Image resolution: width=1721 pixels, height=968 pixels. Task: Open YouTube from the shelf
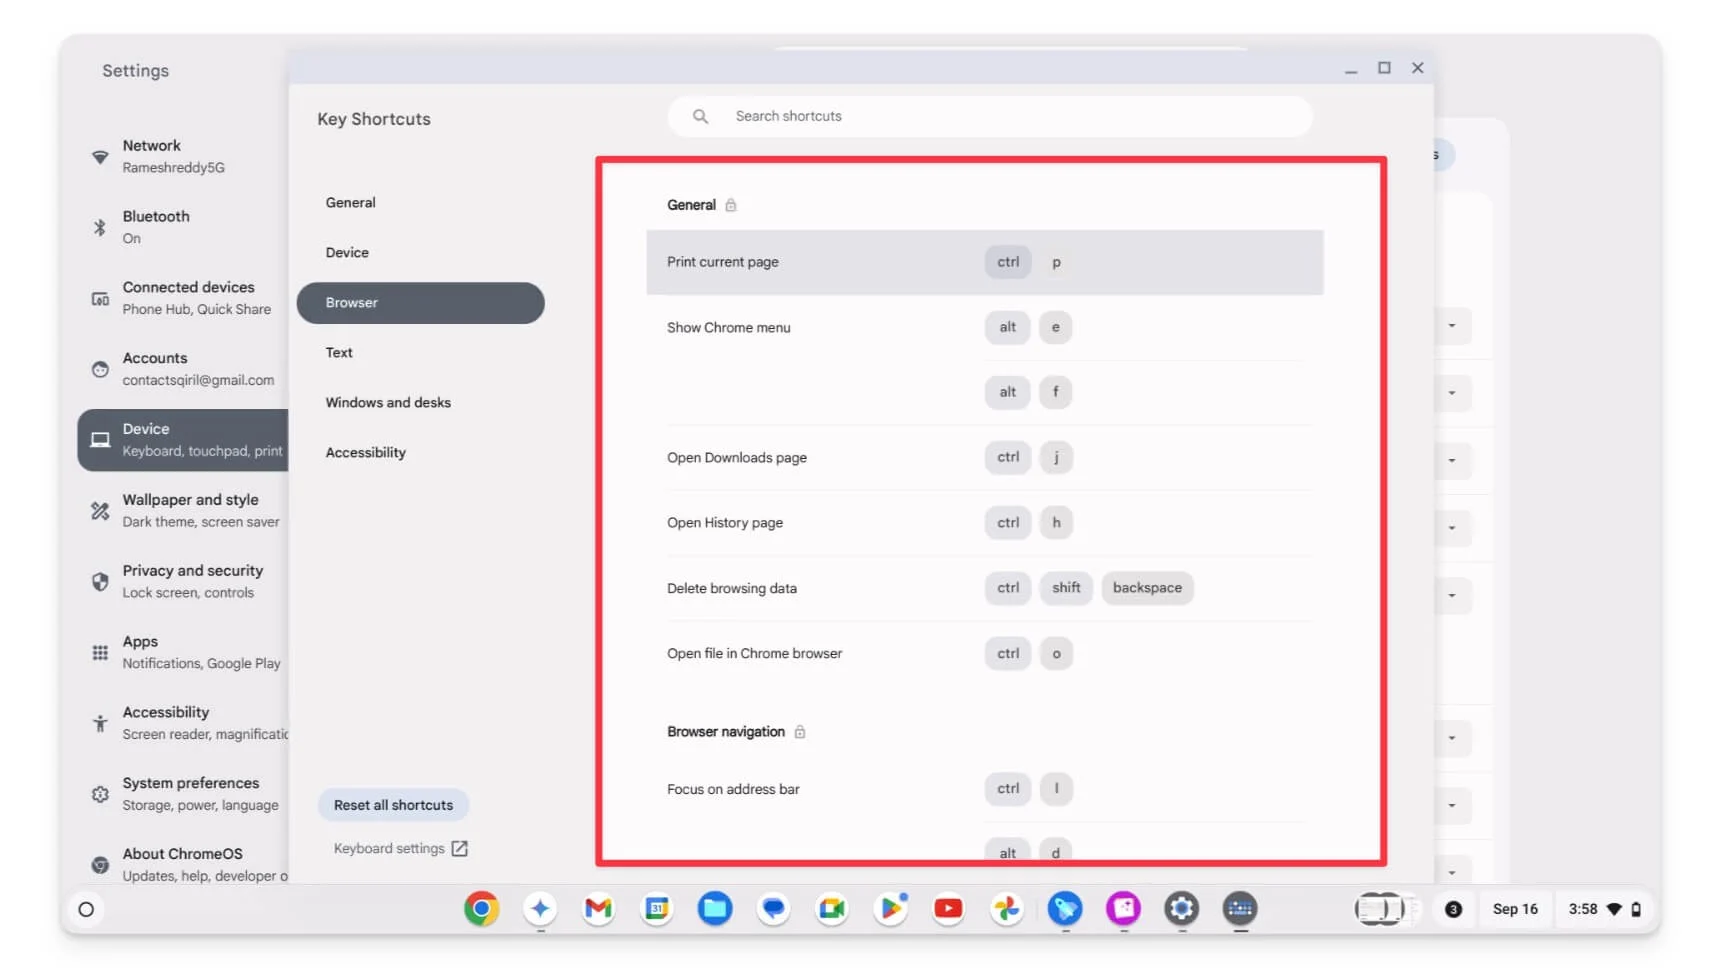tap(948, 909)
